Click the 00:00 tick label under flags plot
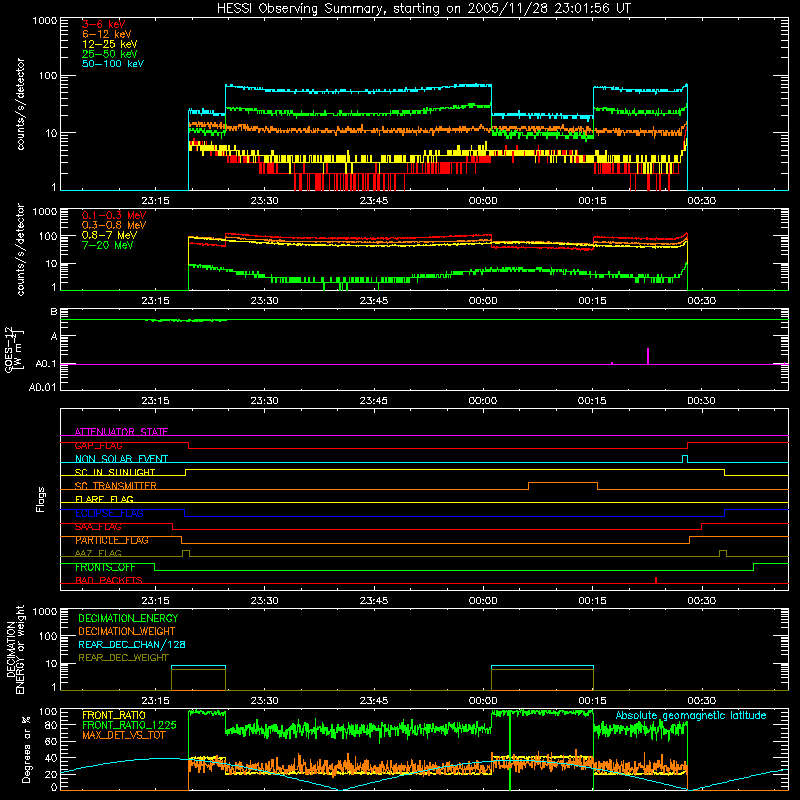 [483, 601]
